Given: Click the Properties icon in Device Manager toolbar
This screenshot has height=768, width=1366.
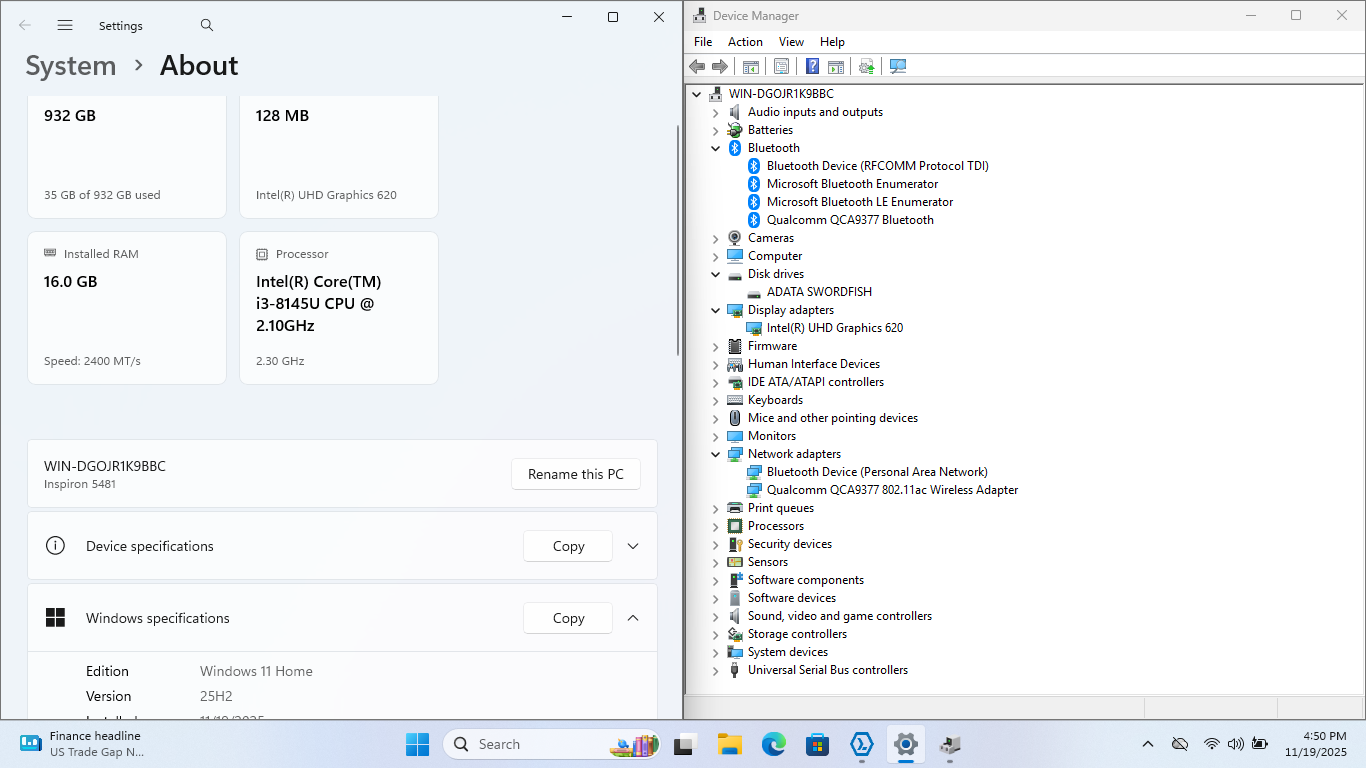Looking at the screenshot, I should (781, 66).
